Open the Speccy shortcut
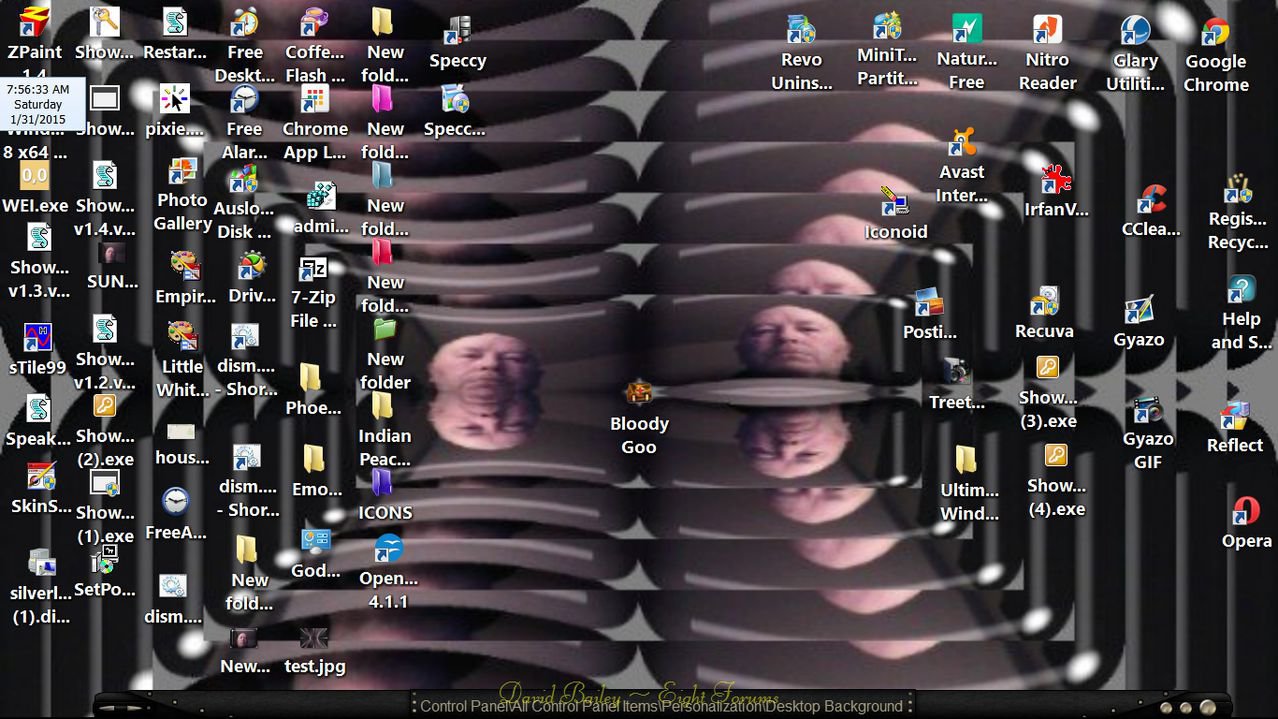1278x719 pixels. [457, 32]
